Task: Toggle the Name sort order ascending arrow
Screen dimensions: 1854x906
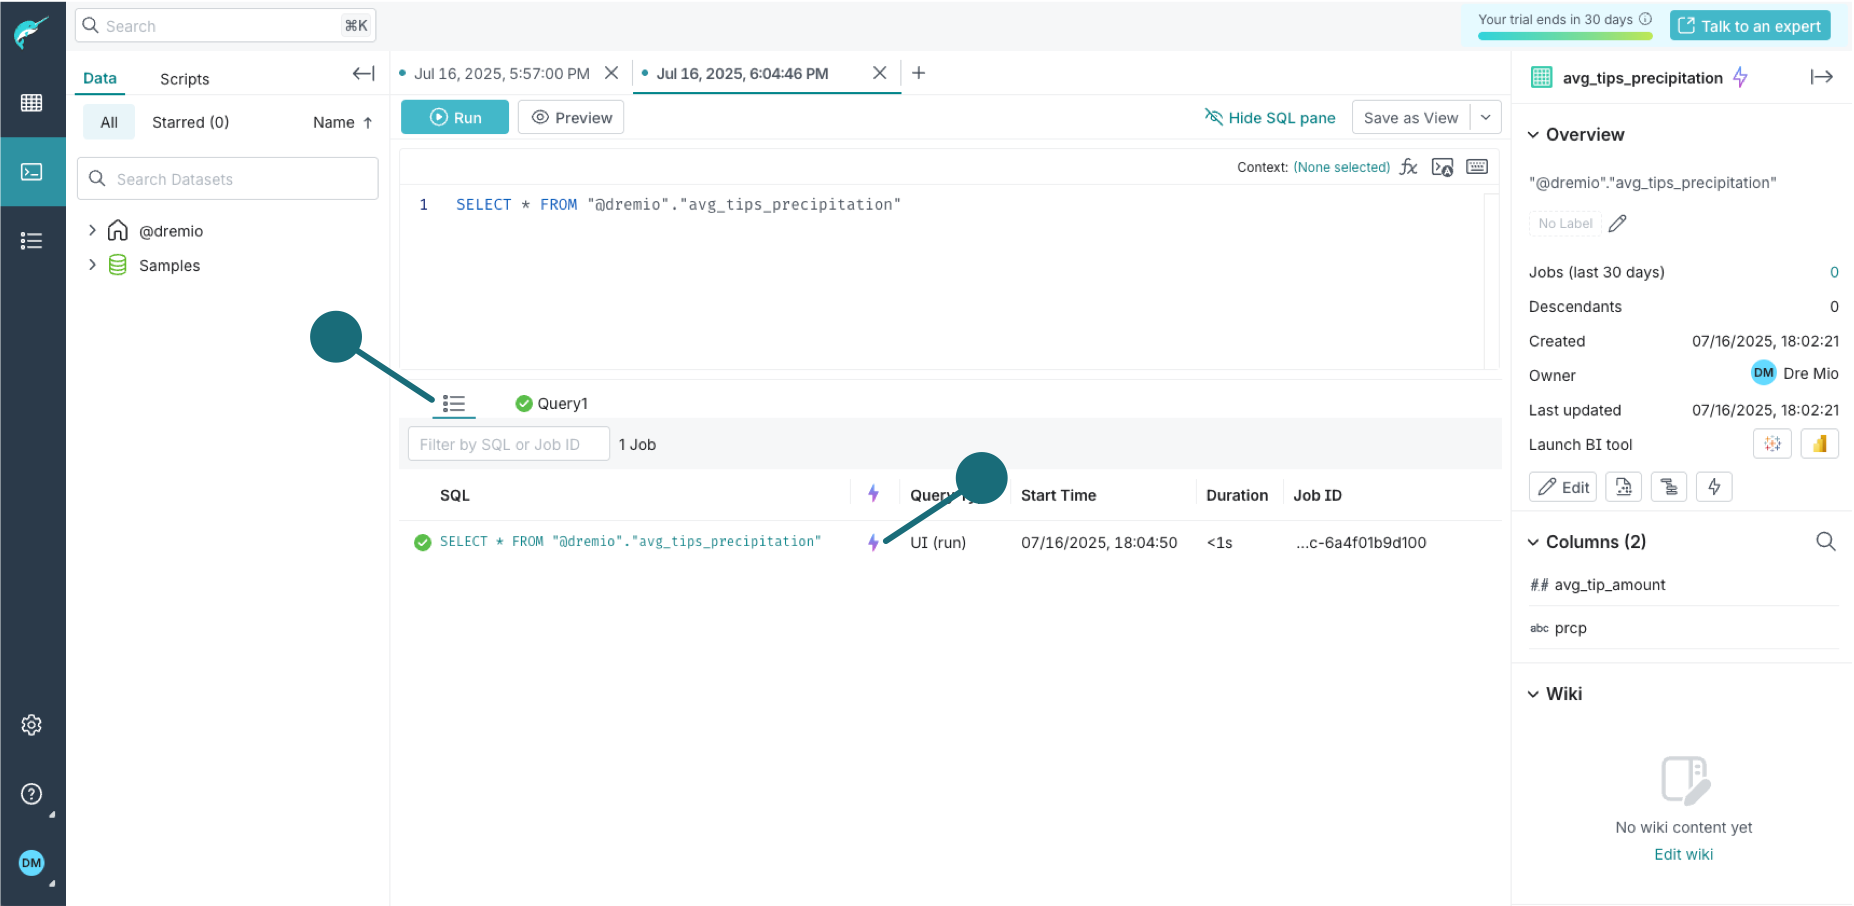Action: pos(368,121)
